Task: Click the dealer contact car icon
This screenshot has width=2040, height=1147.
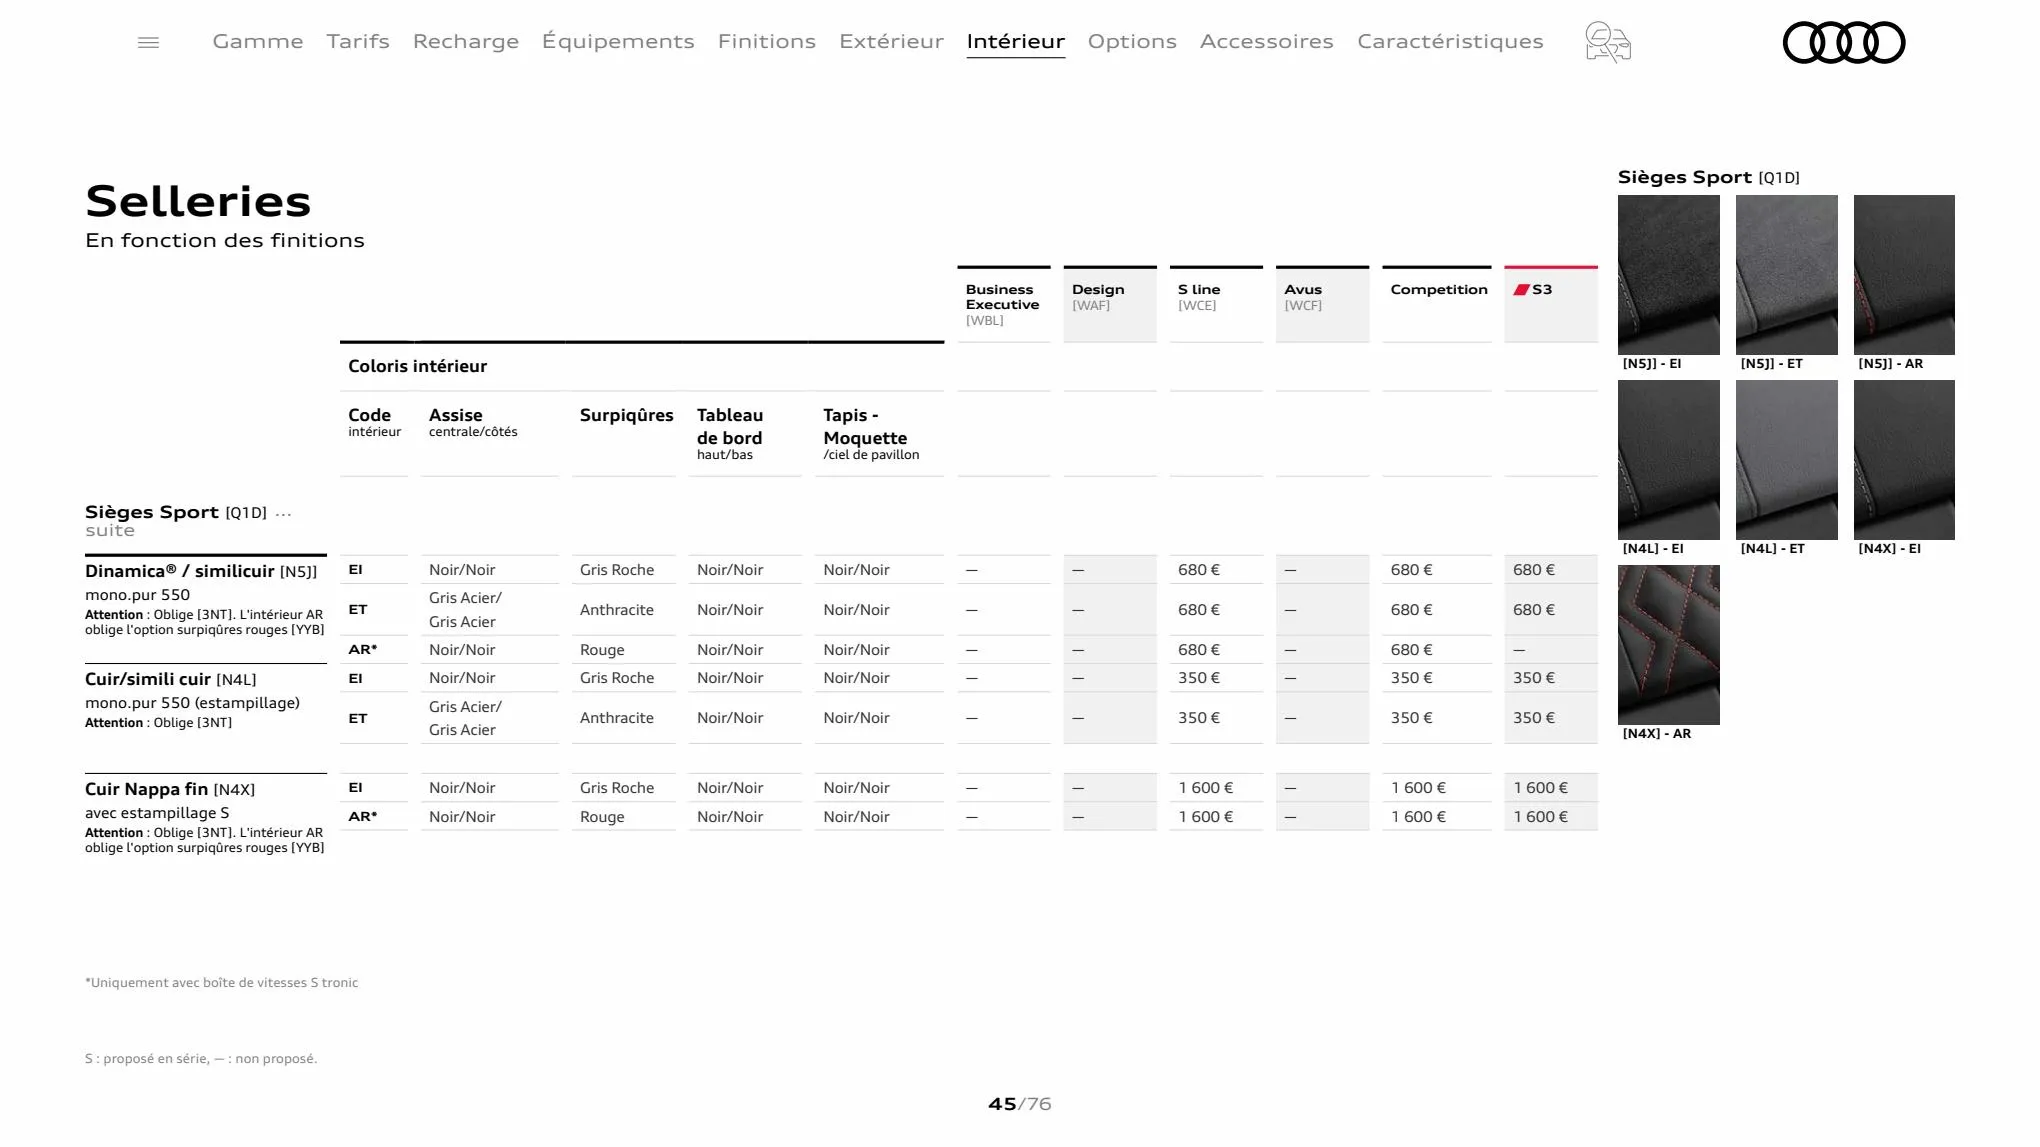Action: pos(1608,42)
